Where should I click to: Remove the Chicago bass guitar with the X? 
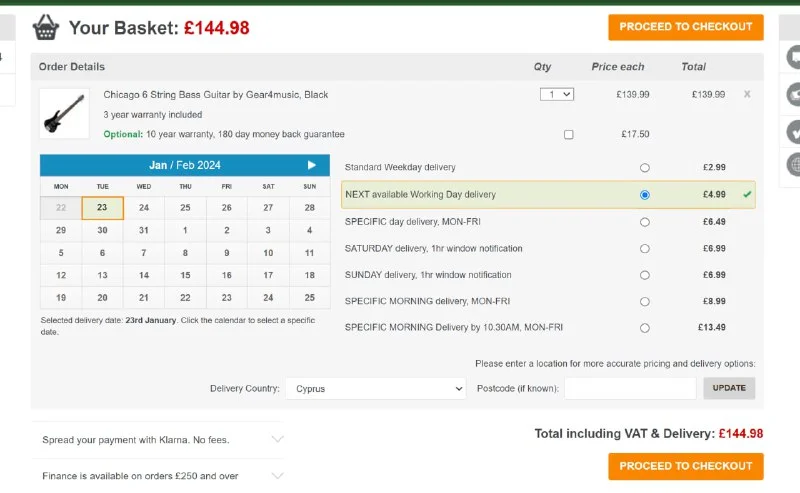click(747, 94)
